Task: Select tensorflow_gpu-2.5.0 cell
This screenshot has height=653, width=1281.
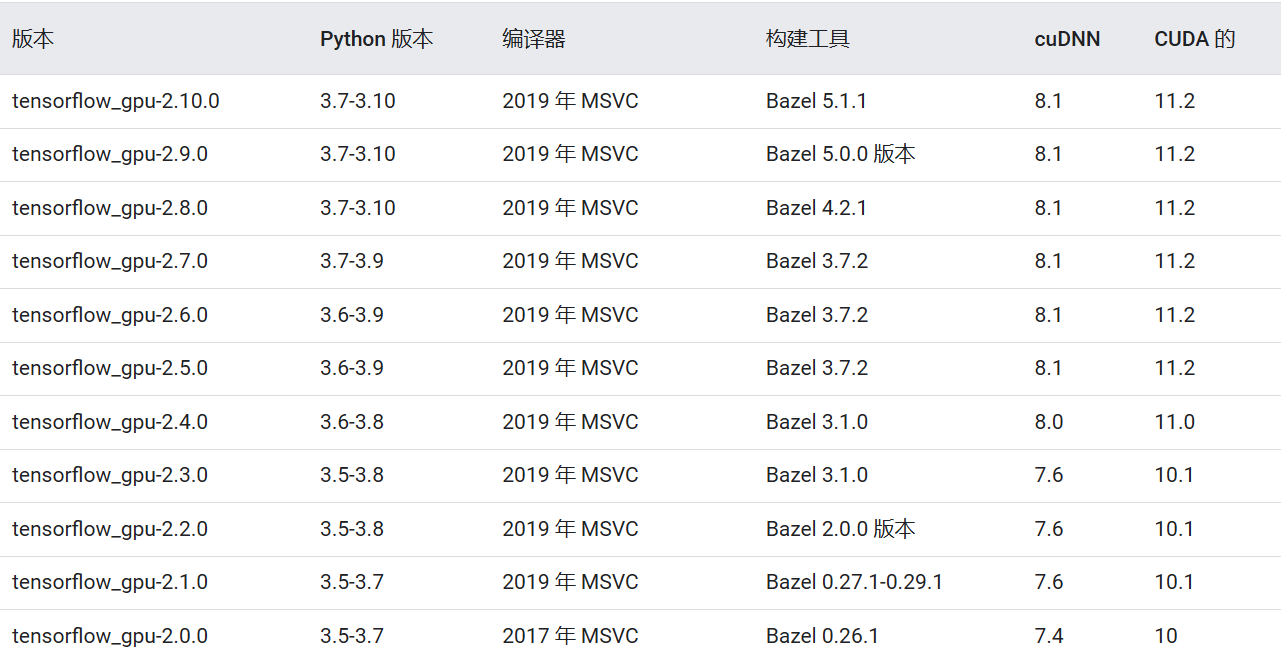Action: click(x=110, y=368)
